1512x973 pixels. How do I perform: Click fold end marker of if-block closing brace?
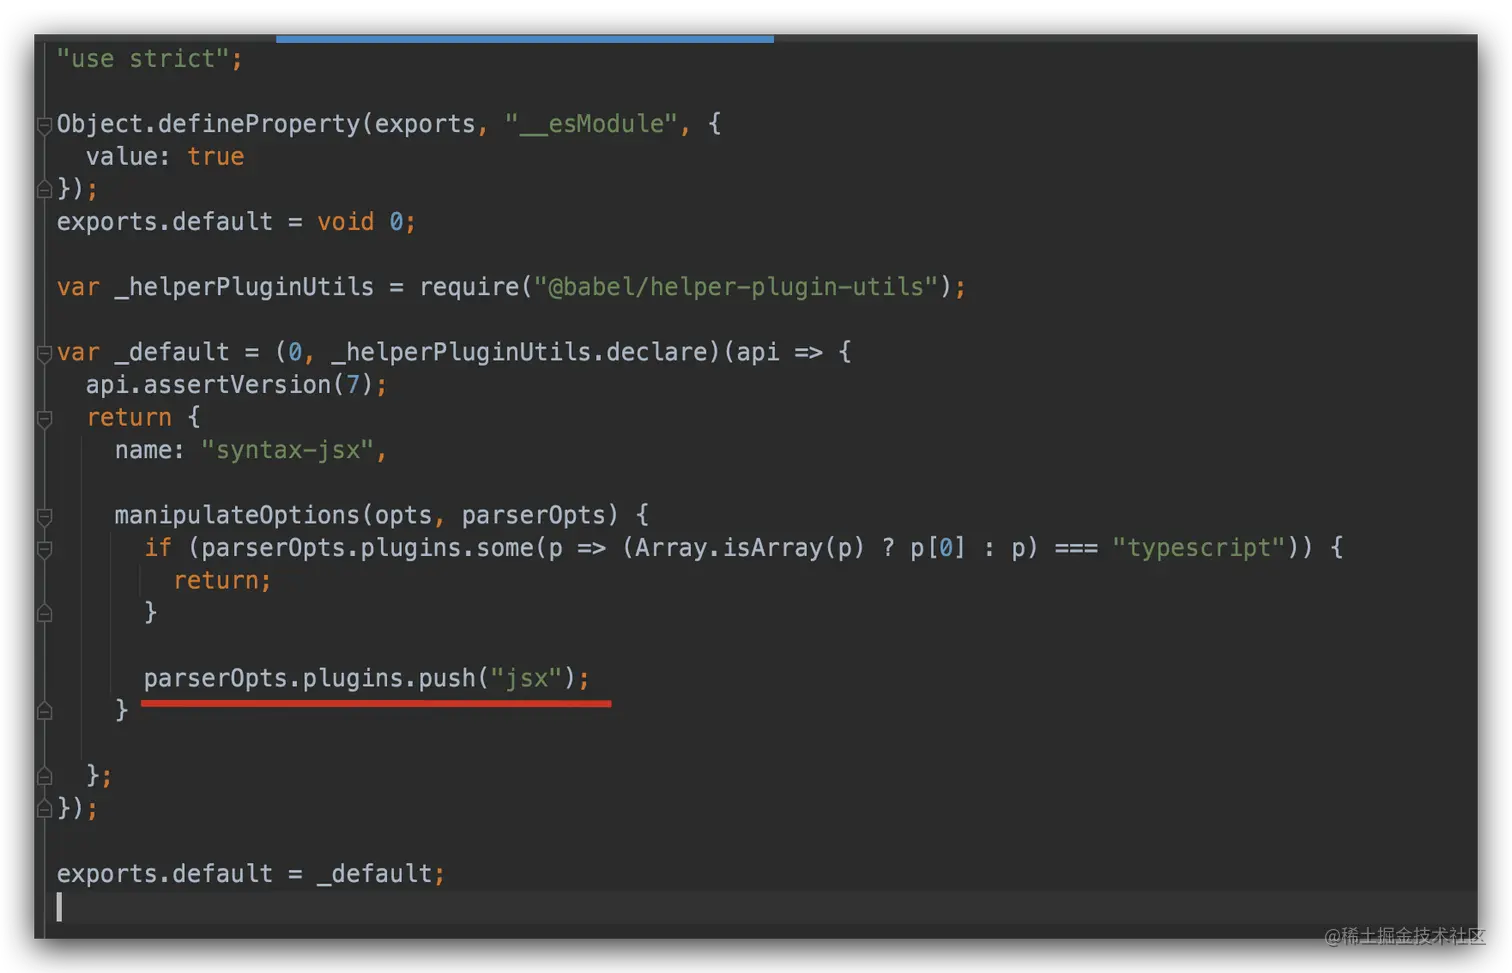tap(45, 613)
